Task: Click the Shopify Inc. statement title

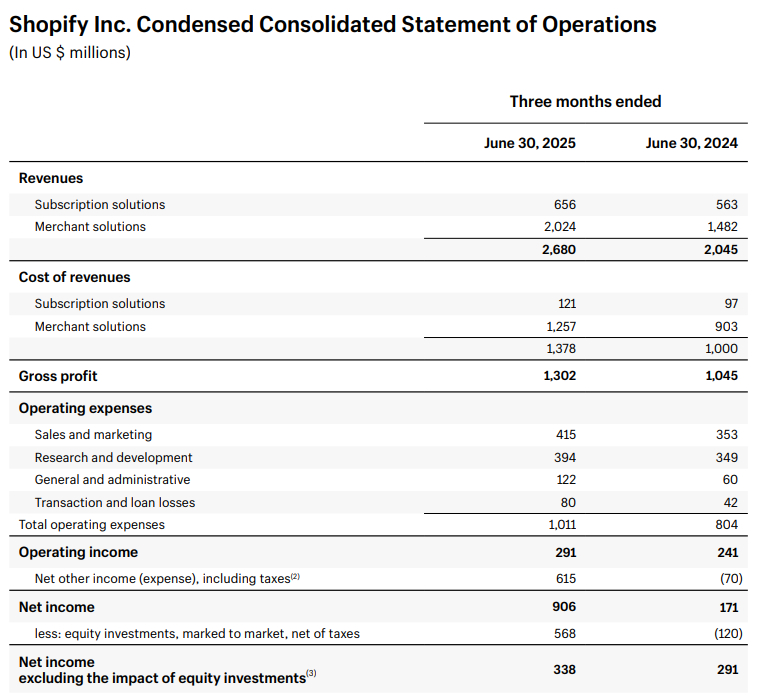Action: pyautogui.click(x=333, y=25)
